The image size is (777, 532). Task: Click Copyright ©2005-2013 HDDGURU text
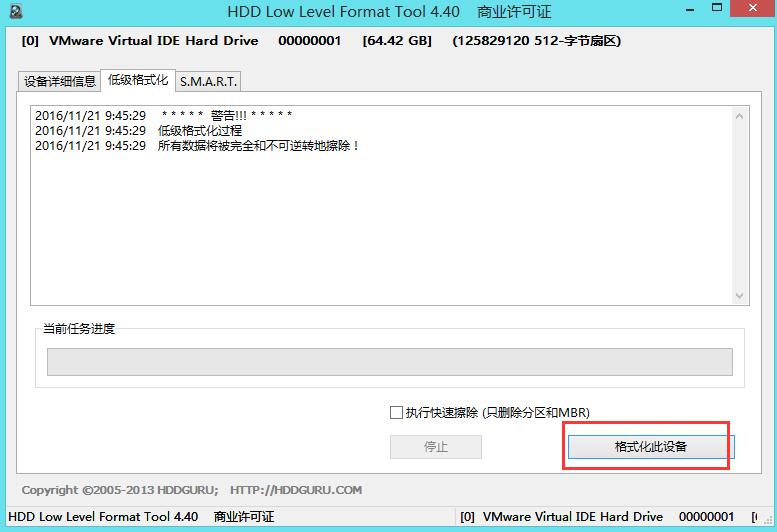click(x=120, y=490)
